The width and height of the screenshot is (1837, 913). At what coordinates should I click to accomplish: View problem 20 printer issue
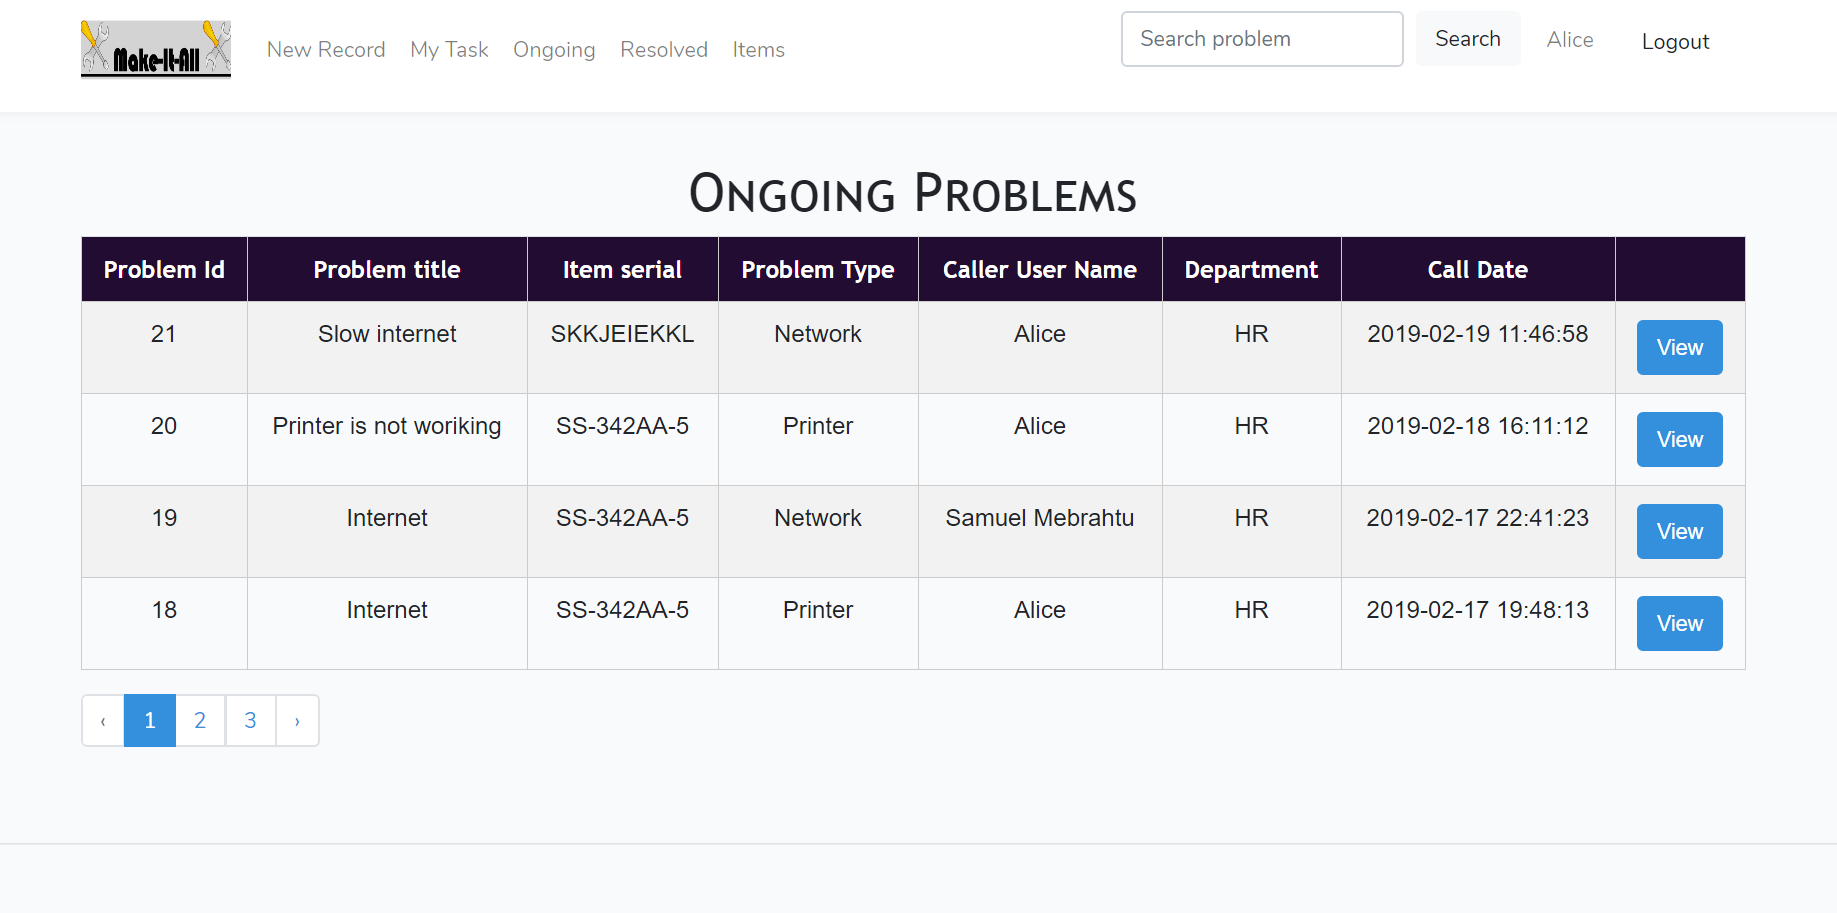[1679, 440]
